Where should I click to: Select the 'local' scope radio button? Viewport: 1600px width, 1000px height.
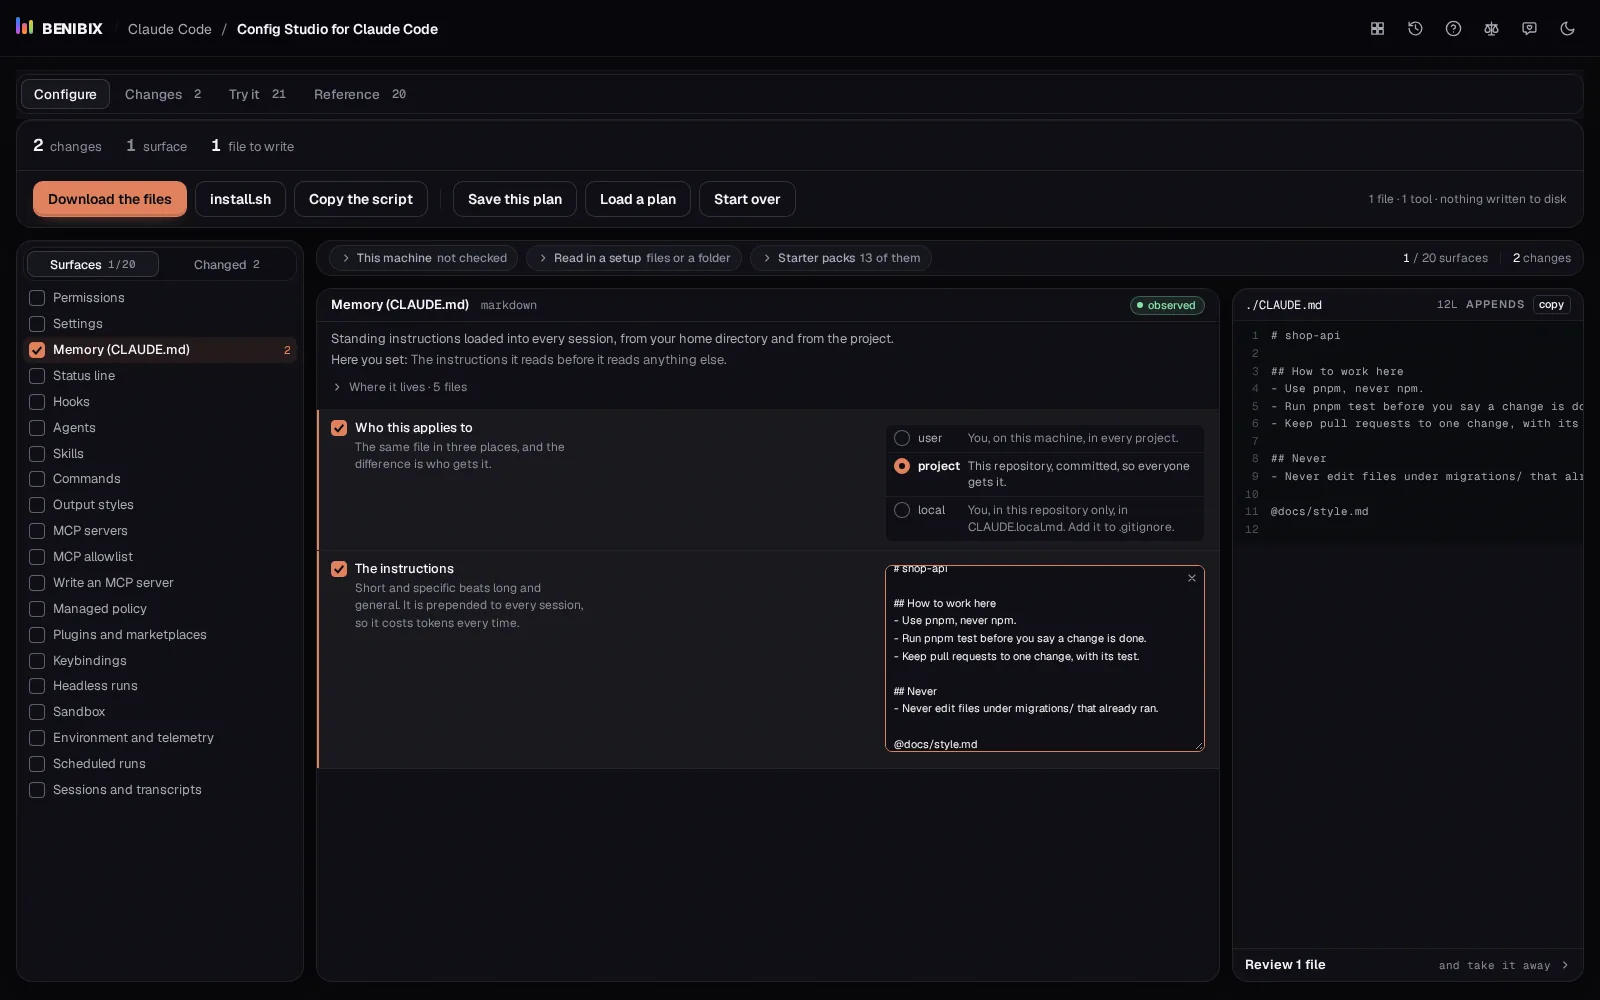click(902, 510)
